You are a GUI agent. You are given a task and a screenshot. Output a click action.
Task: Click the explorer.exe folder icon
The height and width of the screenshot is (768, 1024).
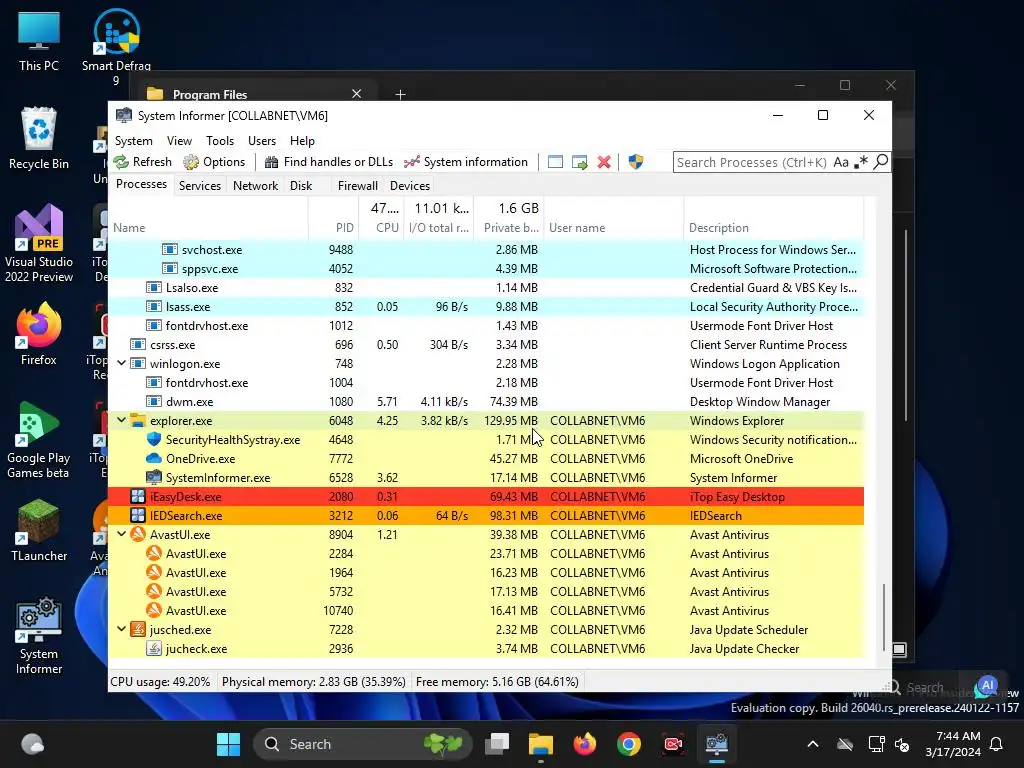tap(137, 421)
